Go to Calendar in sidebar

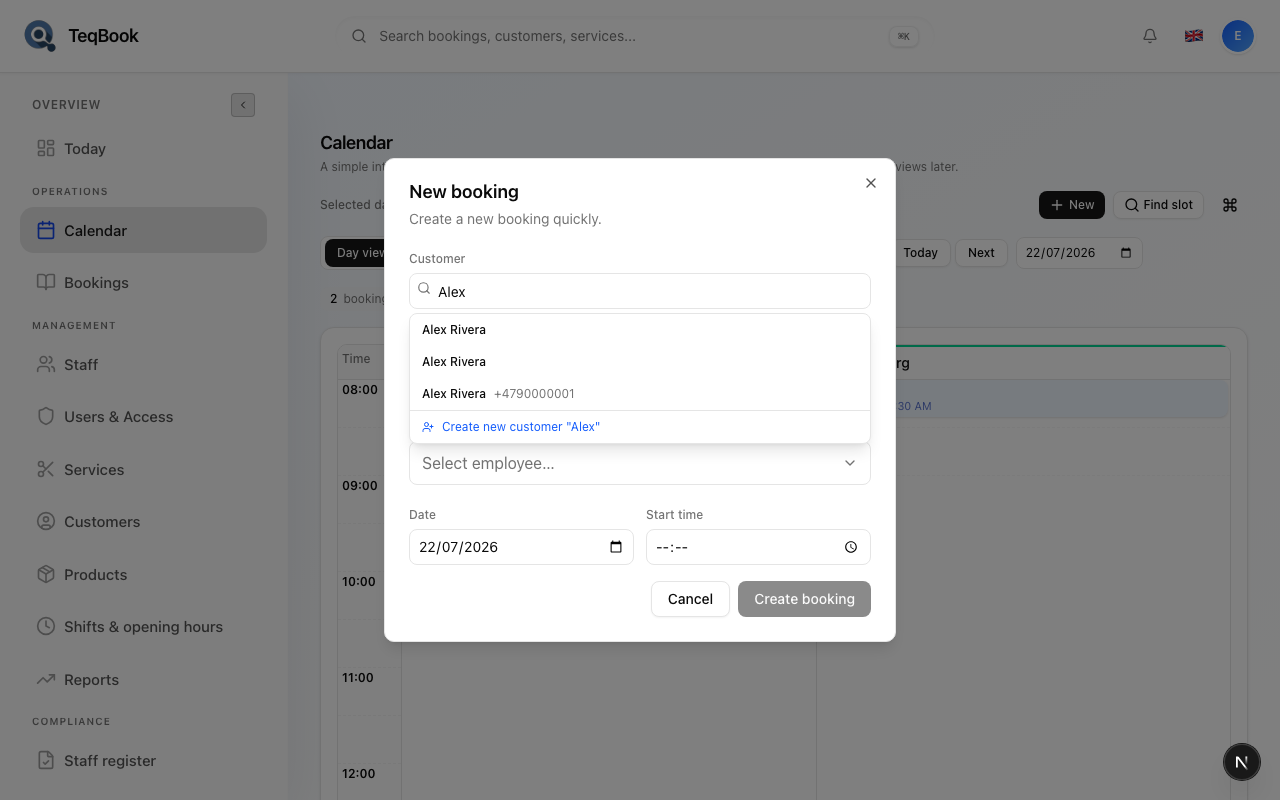pos(143,230)
